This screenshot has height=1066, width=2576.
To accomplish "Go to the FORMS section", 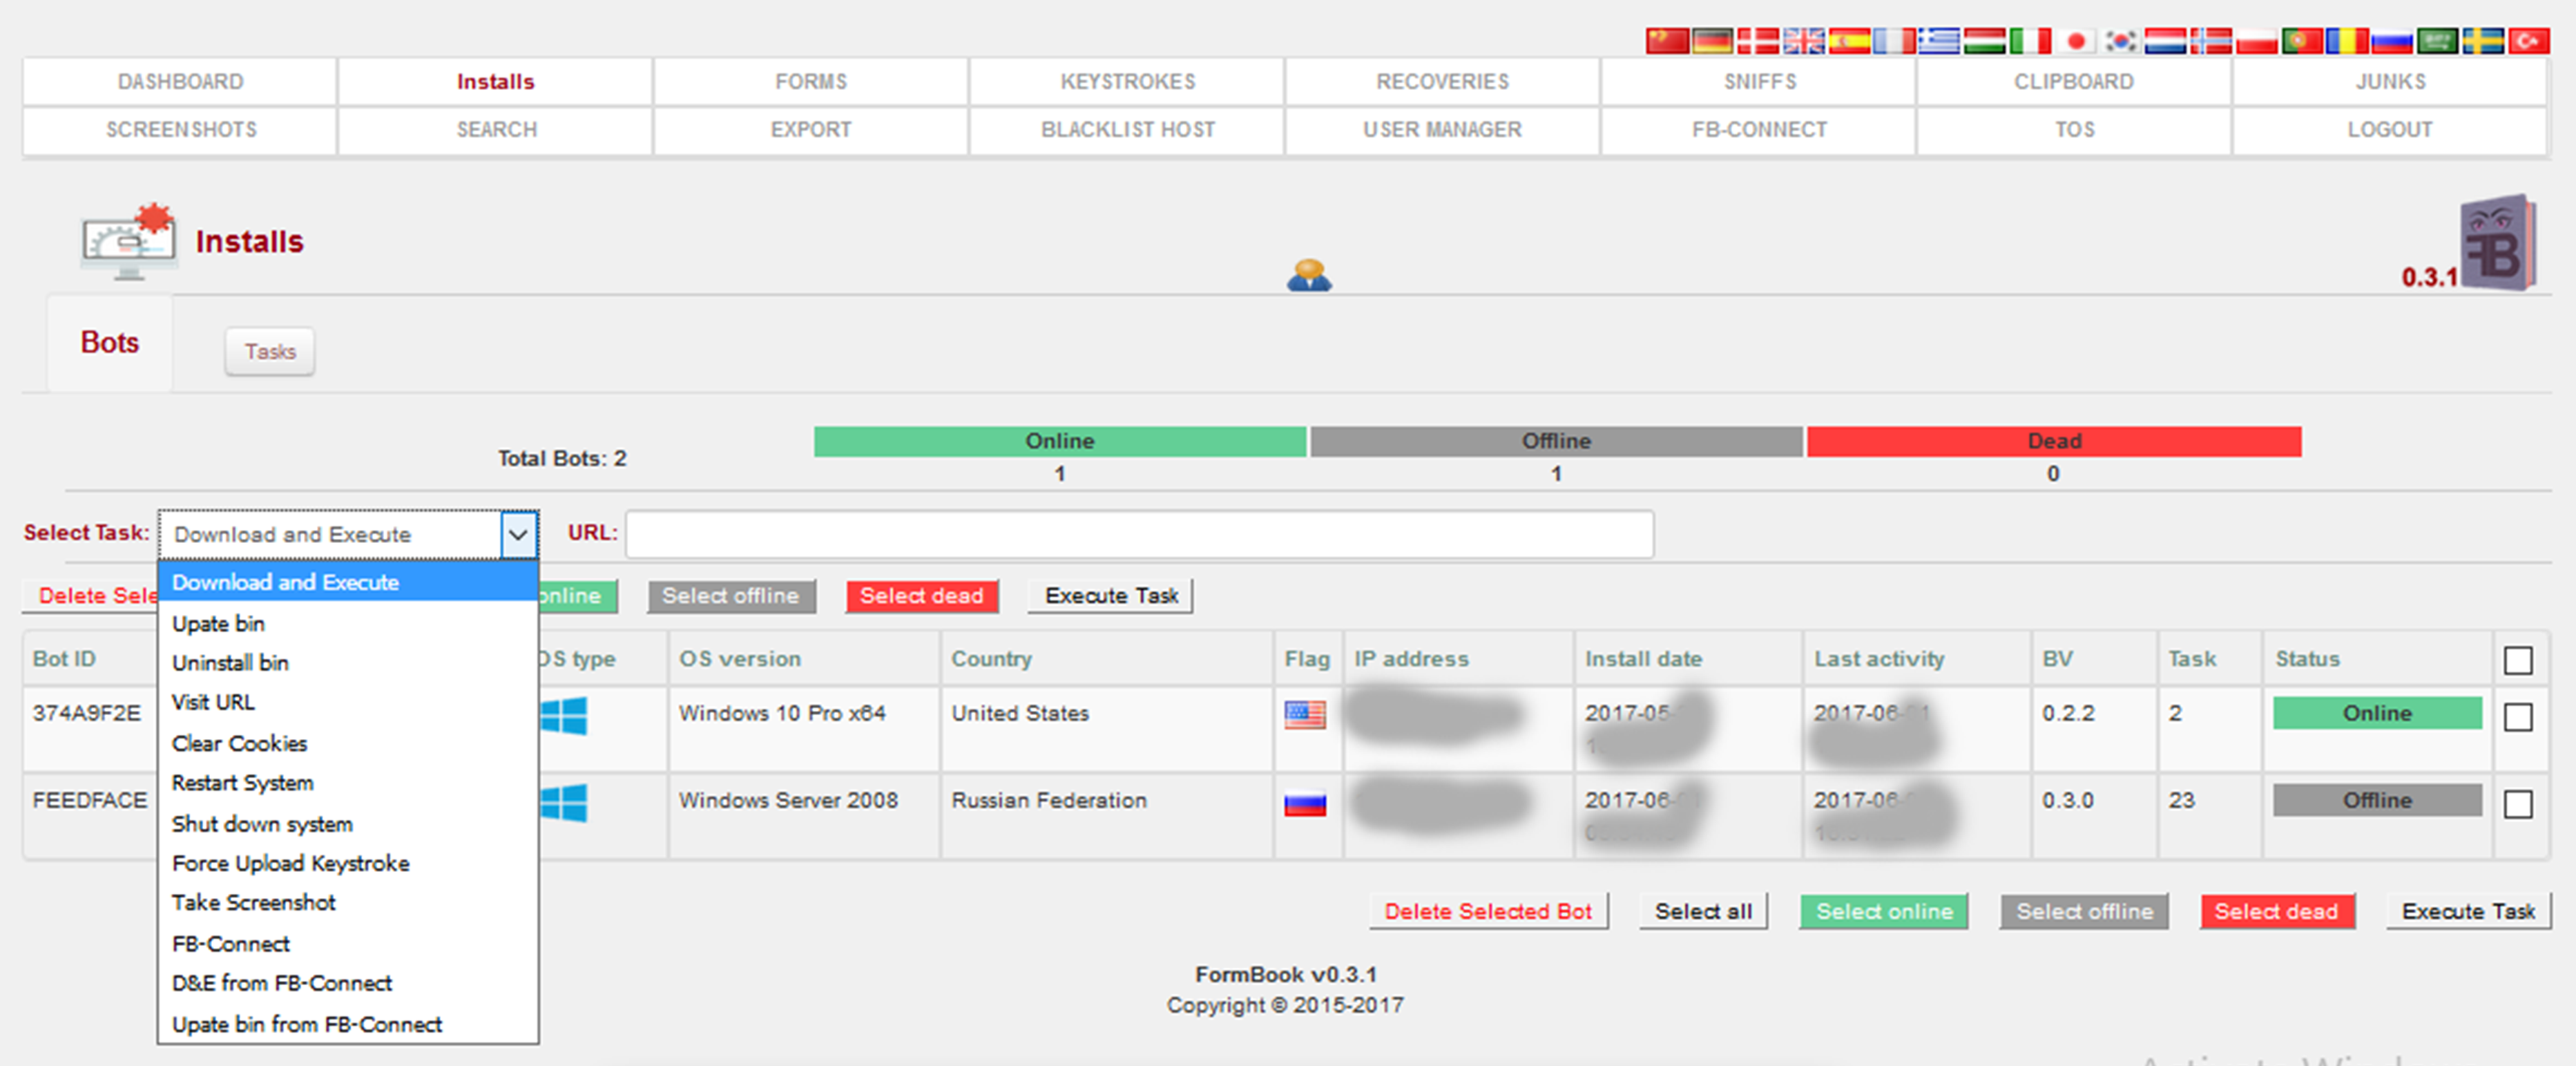I will pos(811,82).
